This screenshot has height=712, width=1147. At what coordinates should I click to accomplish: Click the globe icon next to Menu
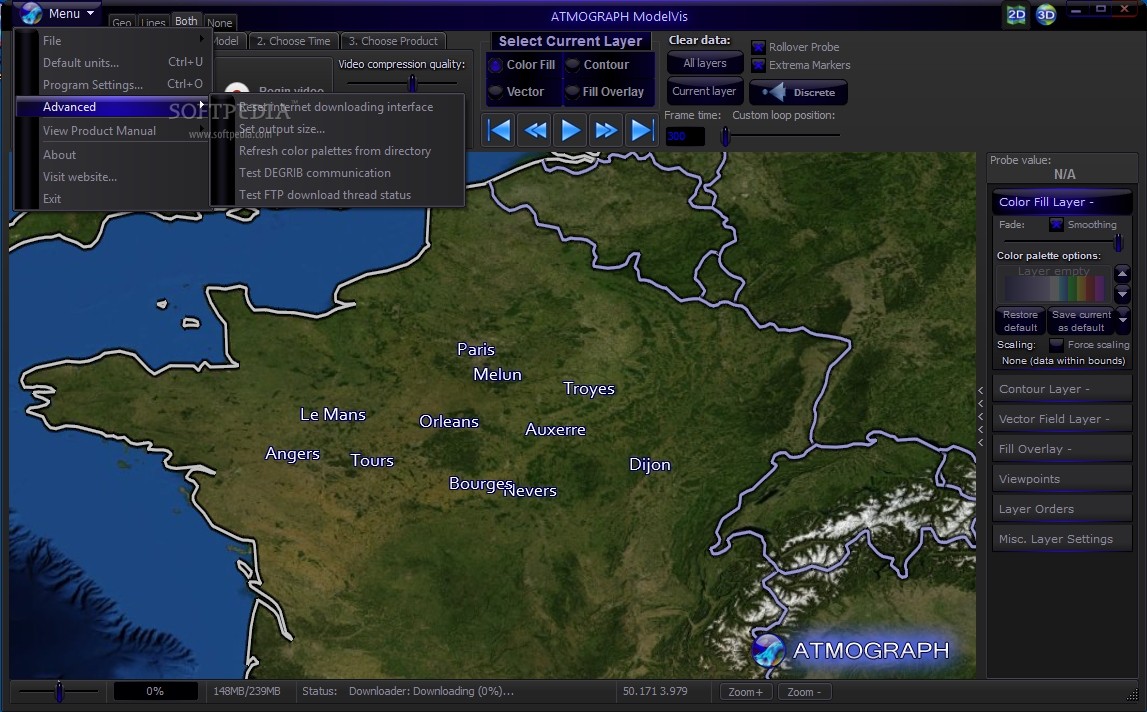[x=31, y=13]
